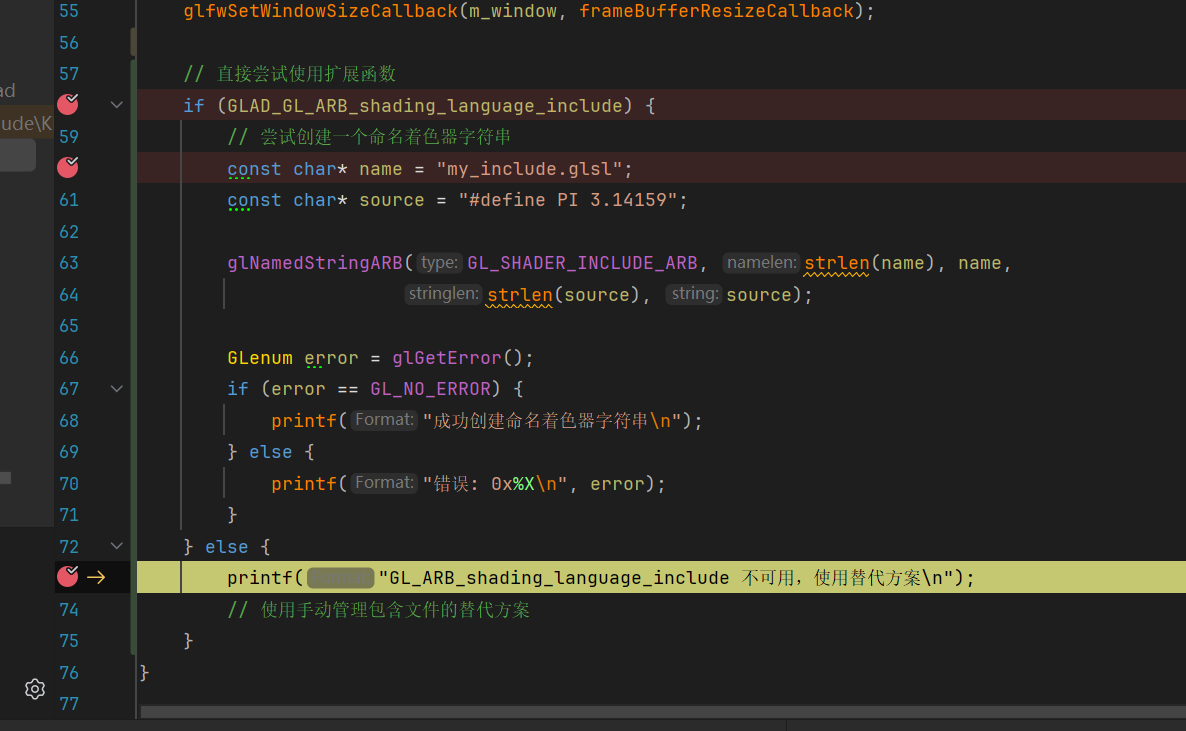Collapse the else block fold arrow at line 72

click(116, 546)
